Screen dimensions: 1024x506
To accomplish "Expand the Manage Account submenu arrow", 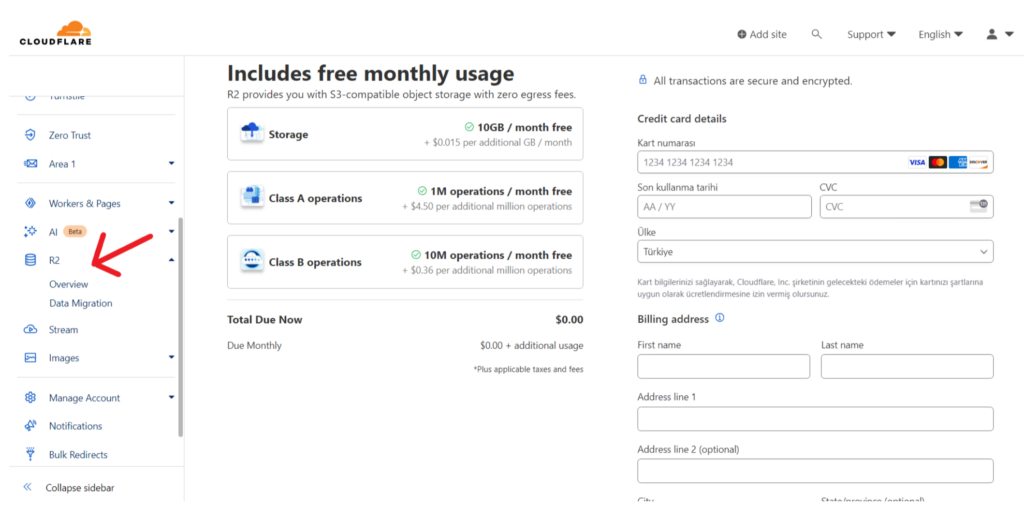I will point(171,398).
